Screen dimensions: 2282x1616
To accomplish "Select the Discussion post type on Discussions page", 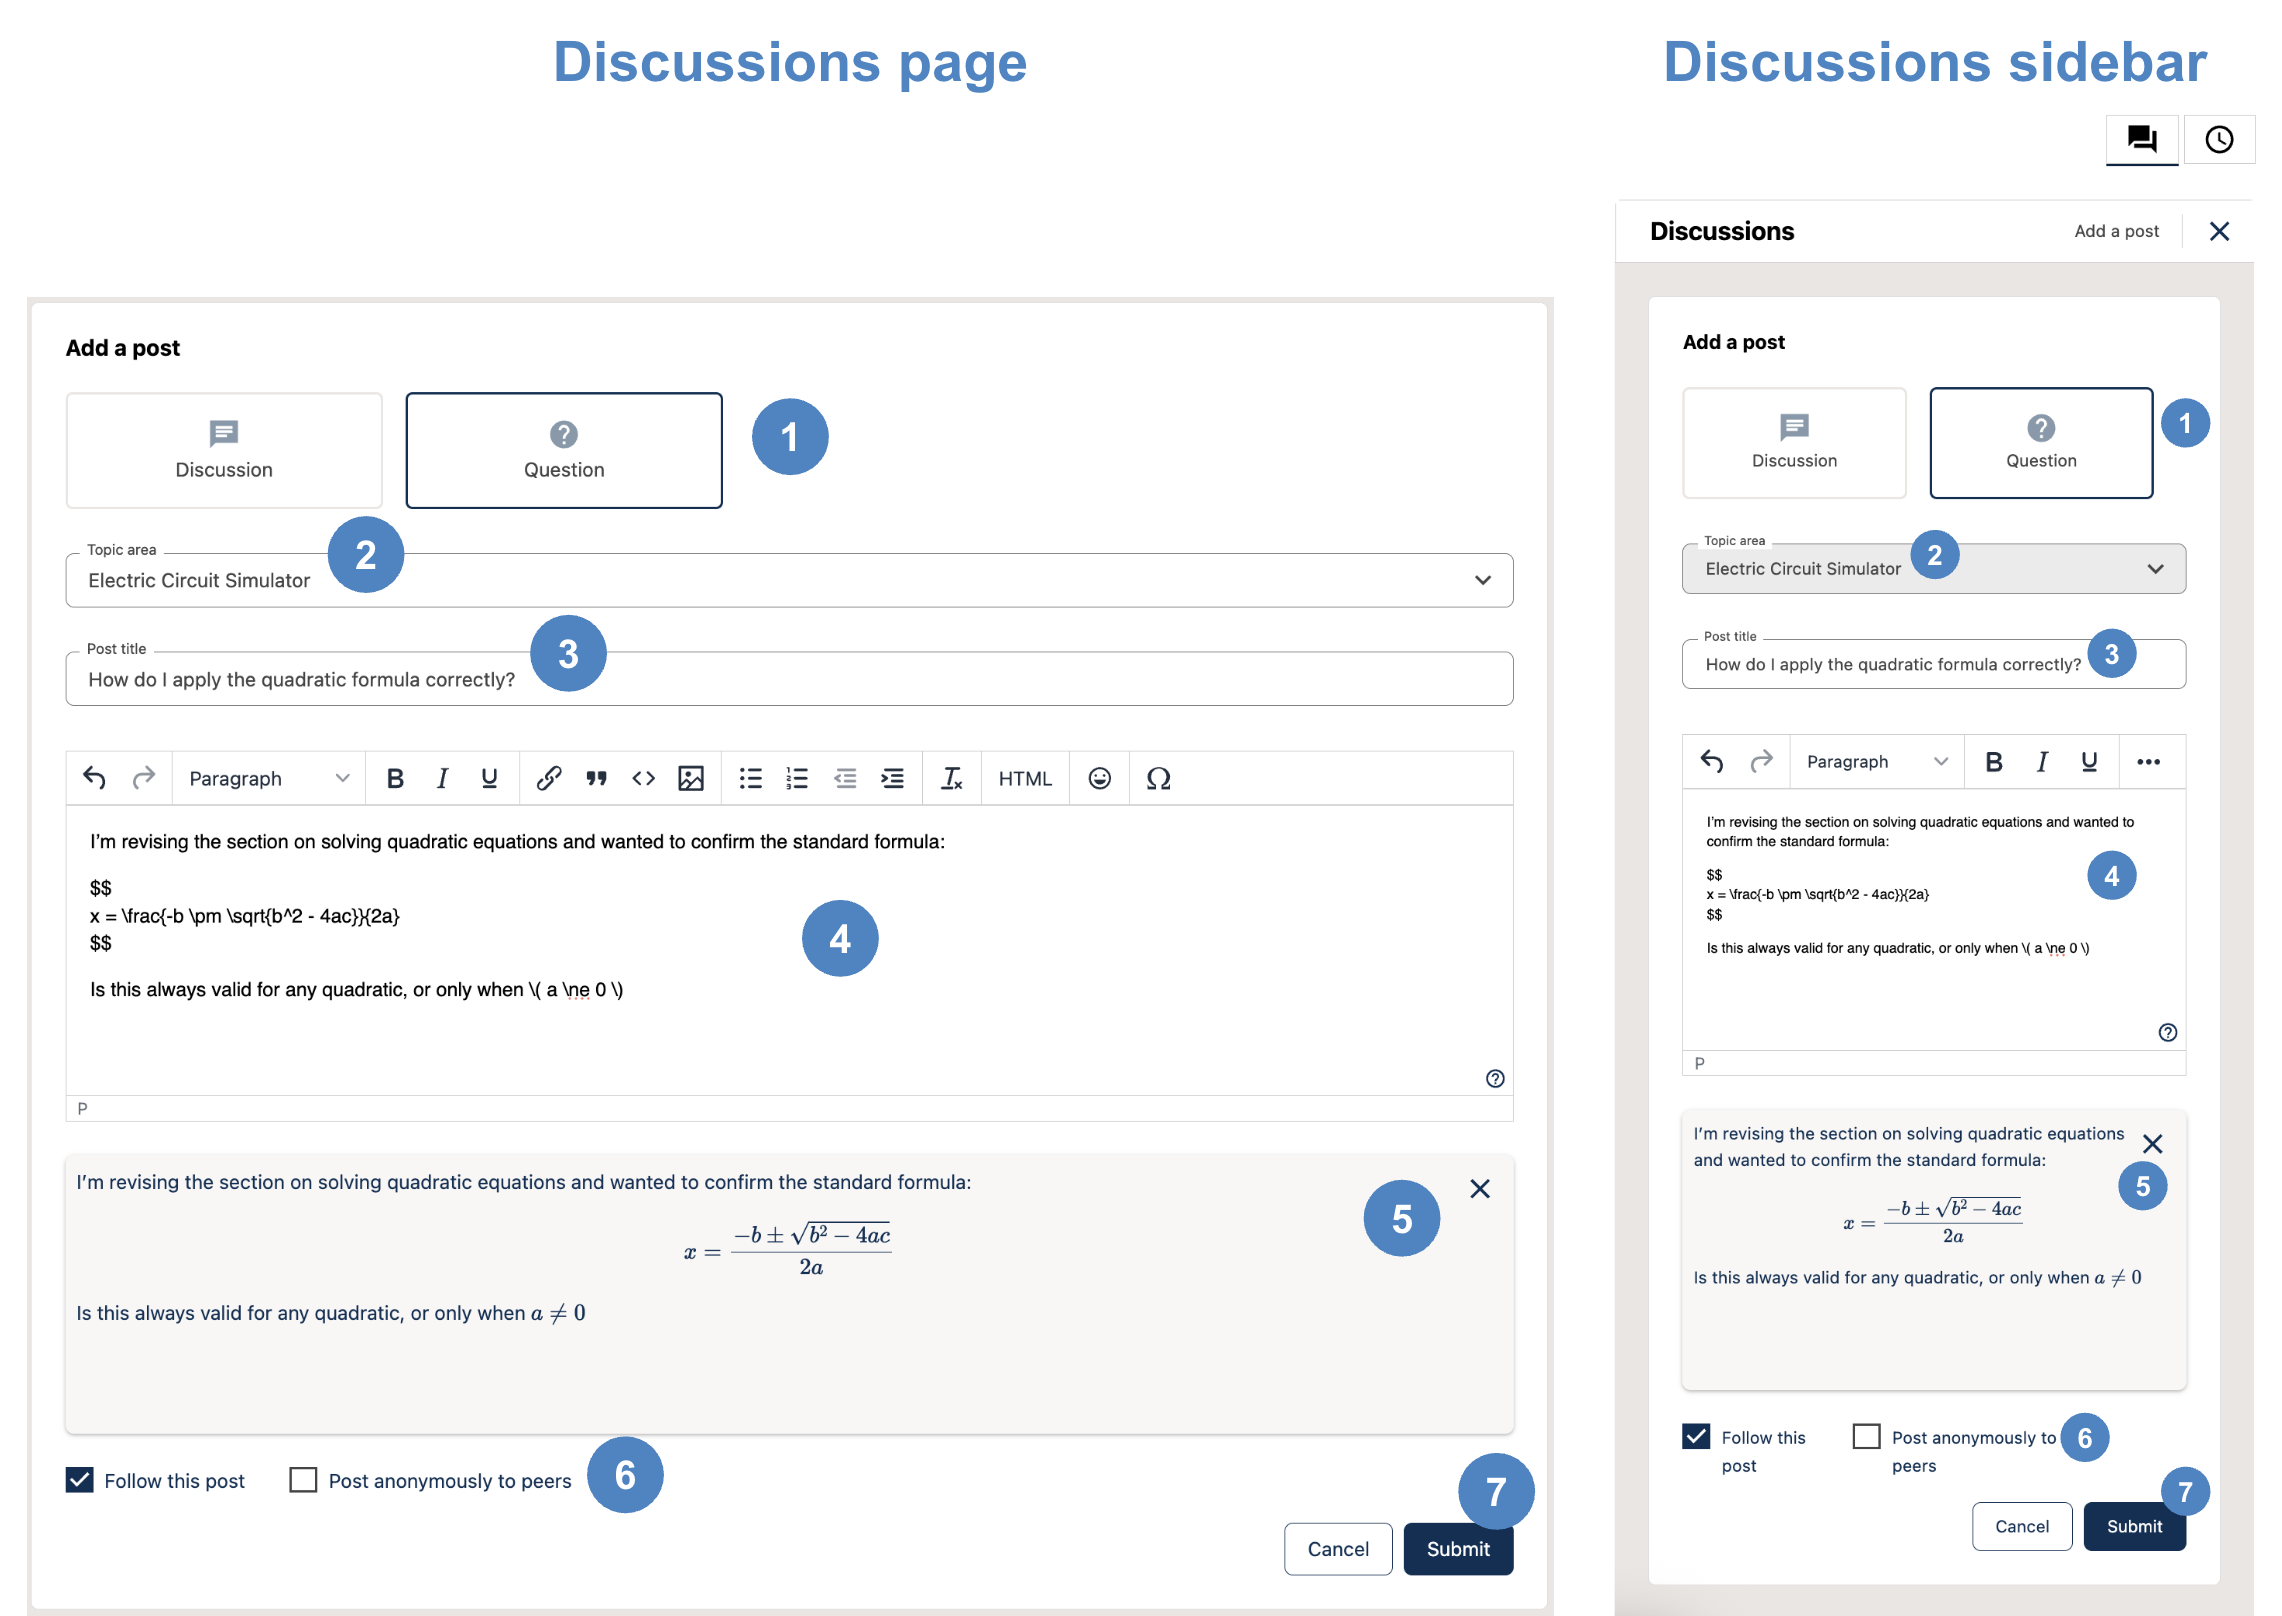I will point(224,450).
